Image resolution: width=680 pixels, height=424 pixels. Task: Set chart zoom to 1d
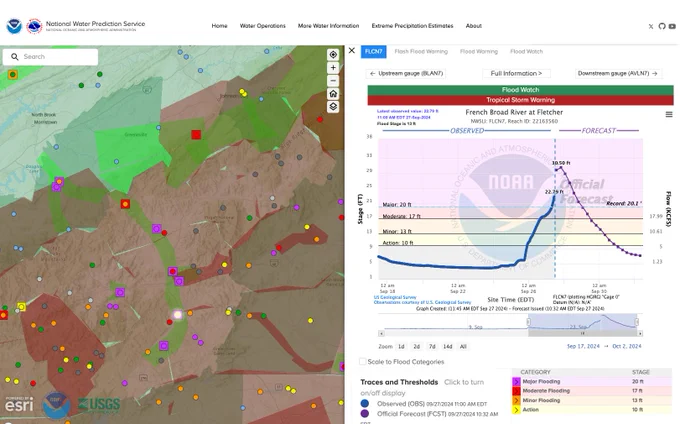pos(401,346)
